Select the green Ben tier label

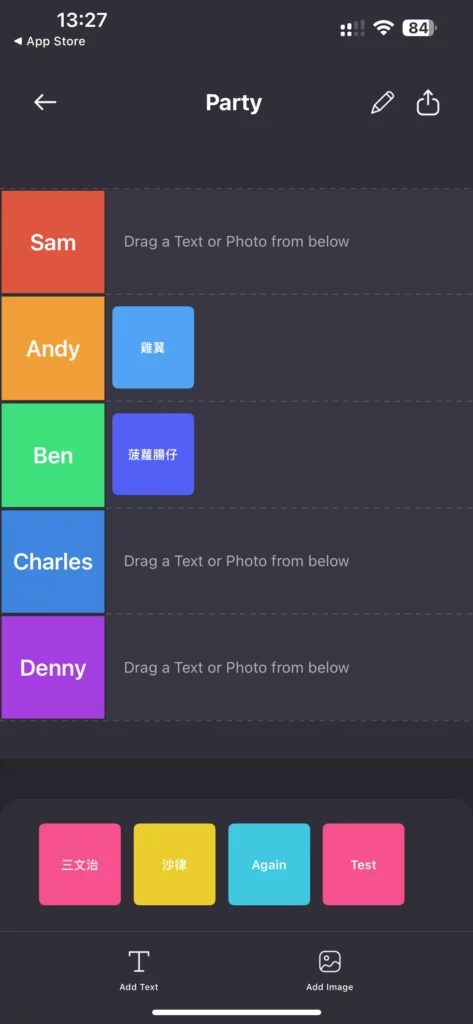pyautogui.click(x=53, y=455)
